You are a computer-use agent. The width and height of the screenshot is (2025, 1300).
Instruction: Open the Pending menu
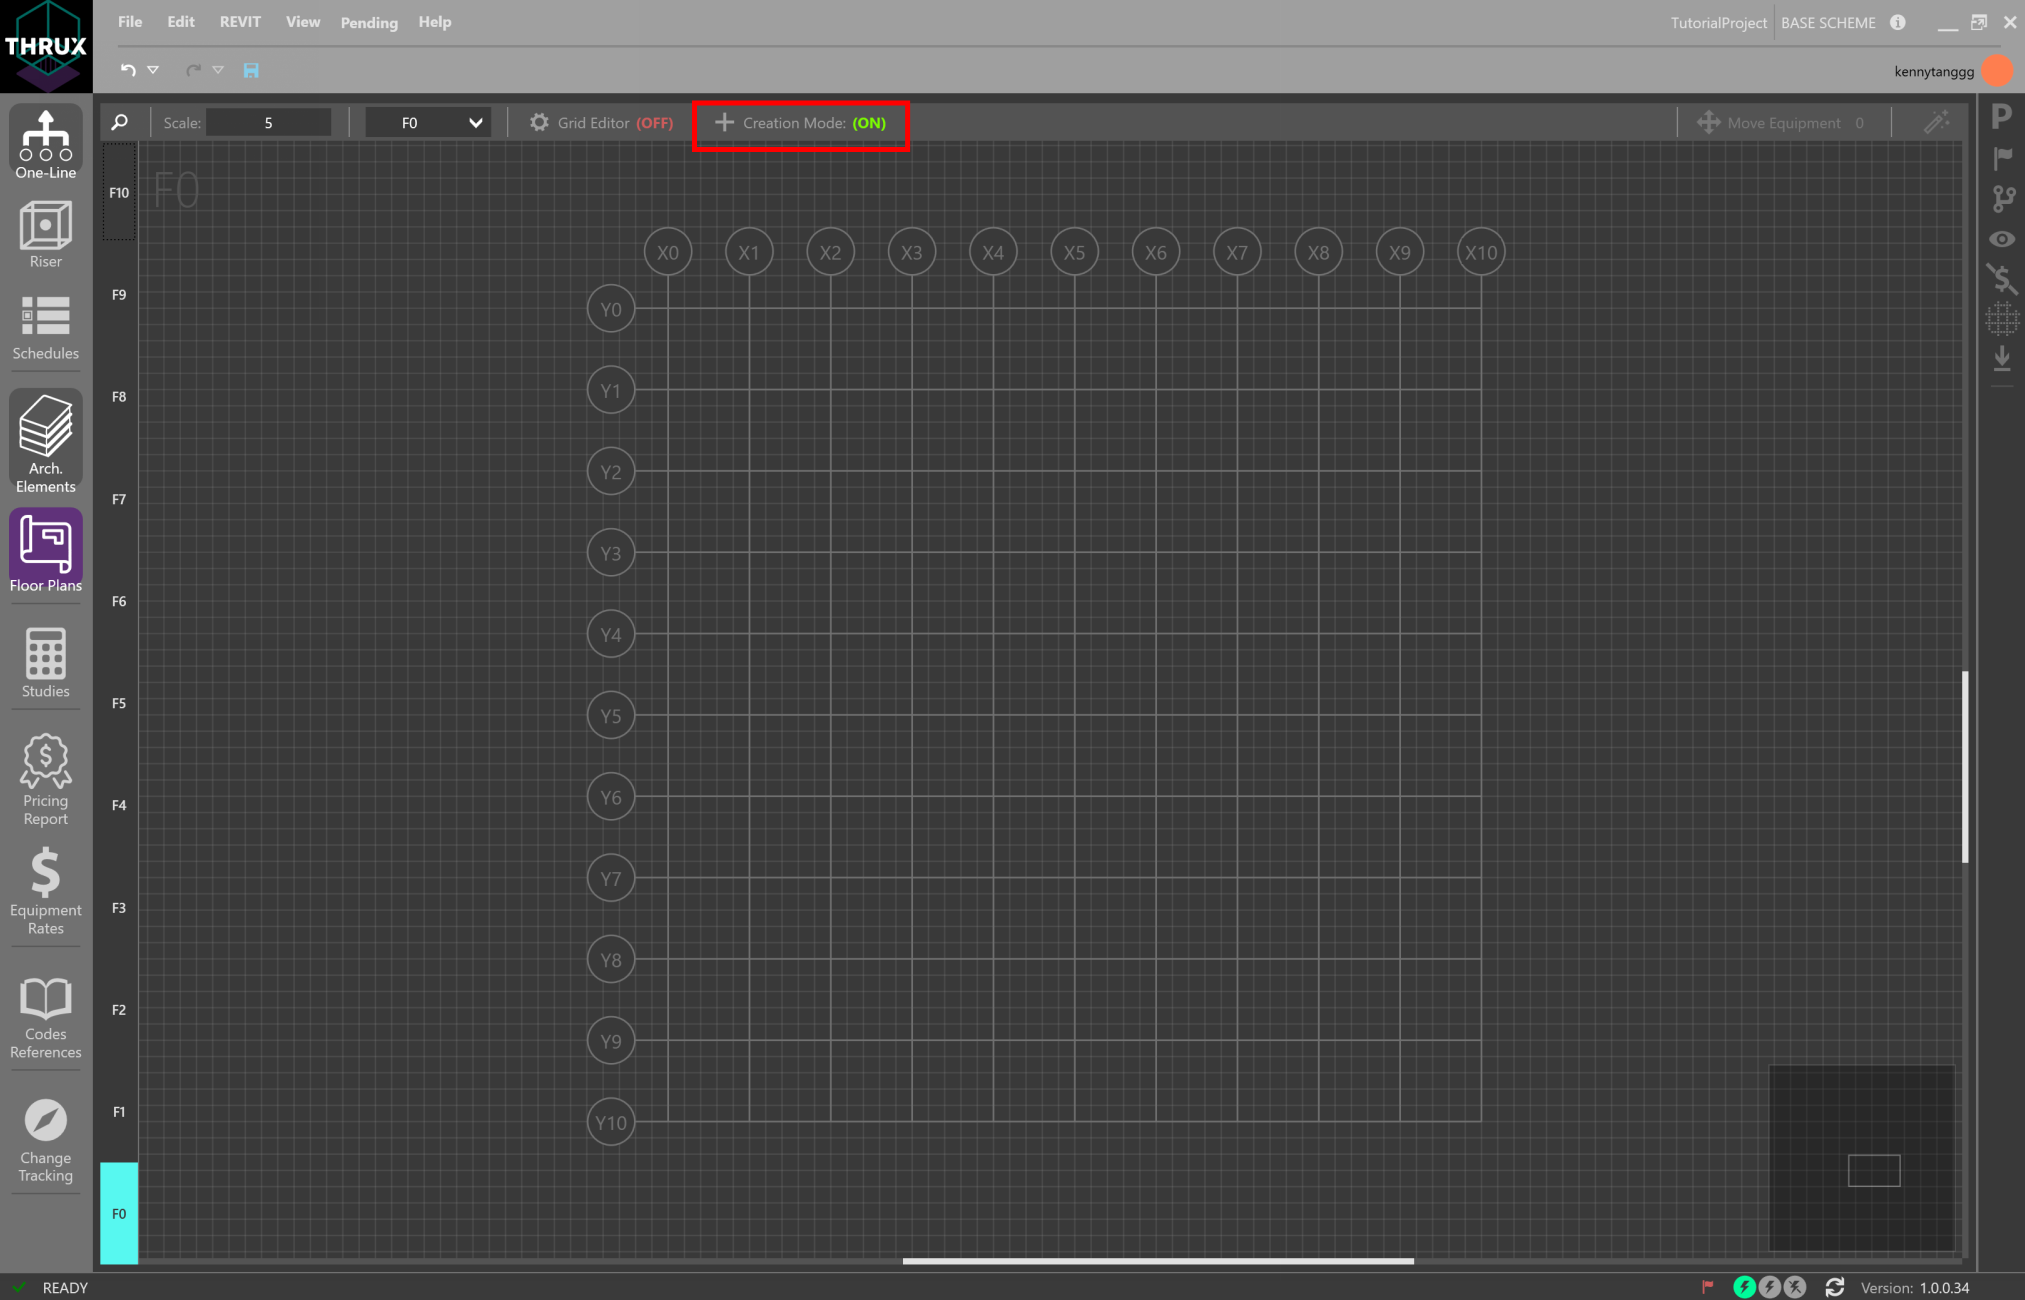coord(368,22)
